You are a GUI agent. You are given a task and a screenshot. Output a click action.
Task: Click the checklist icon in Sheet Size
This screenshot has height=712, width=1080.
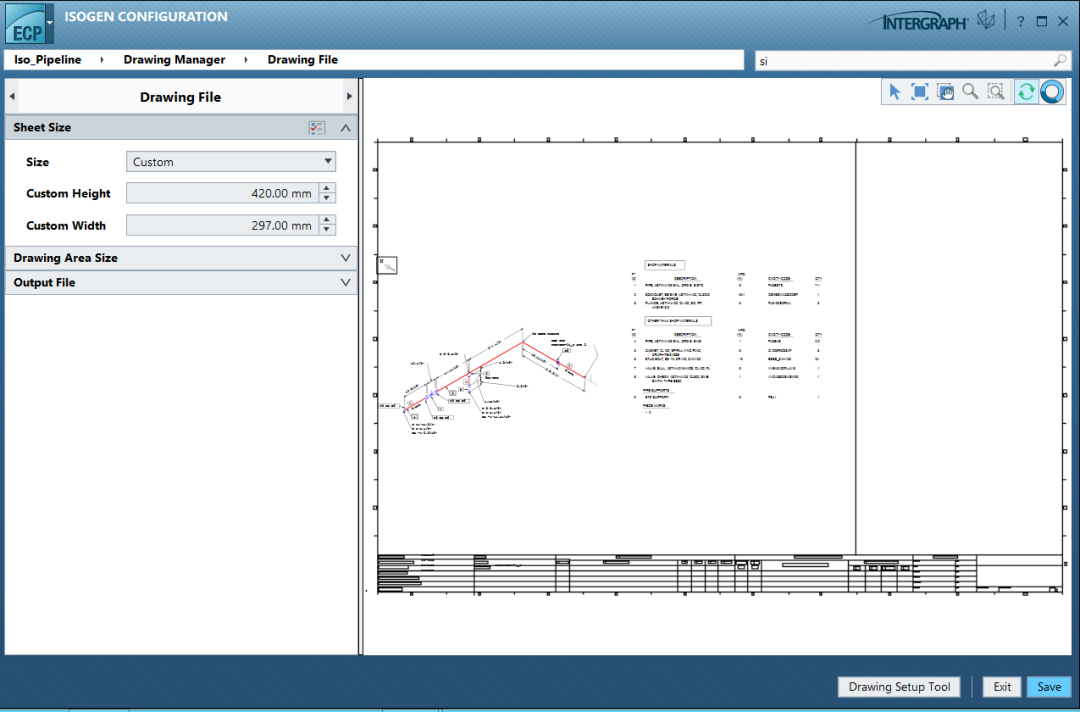pyautogui.click(x=316, y=127)
